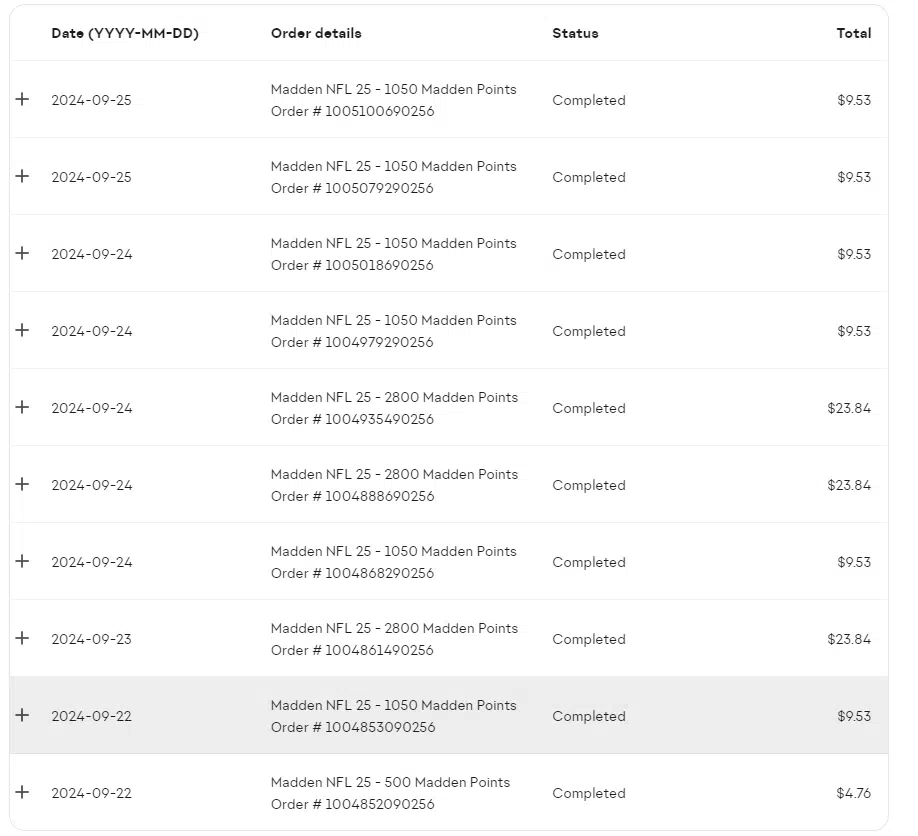This screenshot has height=836, width=918.
Task: Expand order 1004979290256 with plus icon
Action: click(22, 330)
